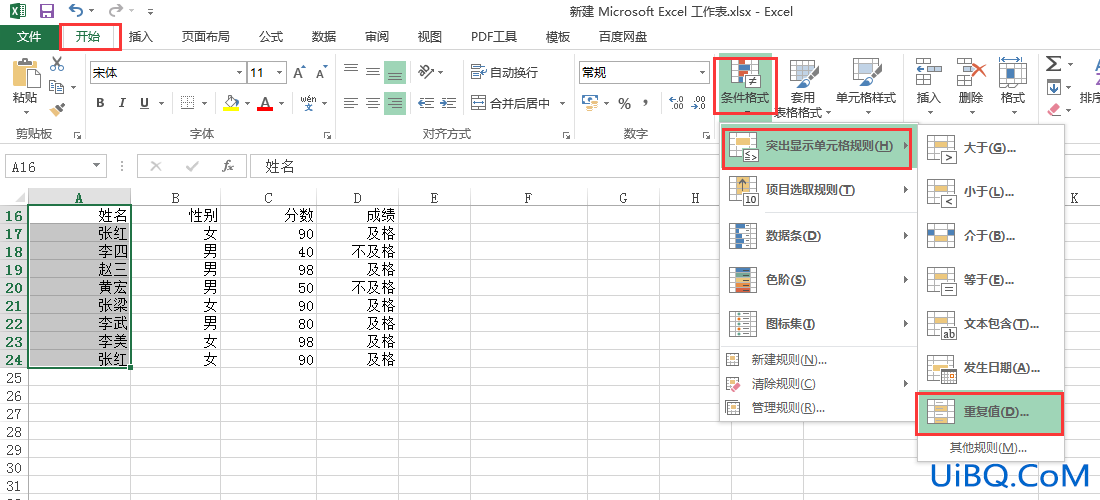Toggle 自动换行 wrap text
The image size is (1100, 500).
click(x=504, y=72)
